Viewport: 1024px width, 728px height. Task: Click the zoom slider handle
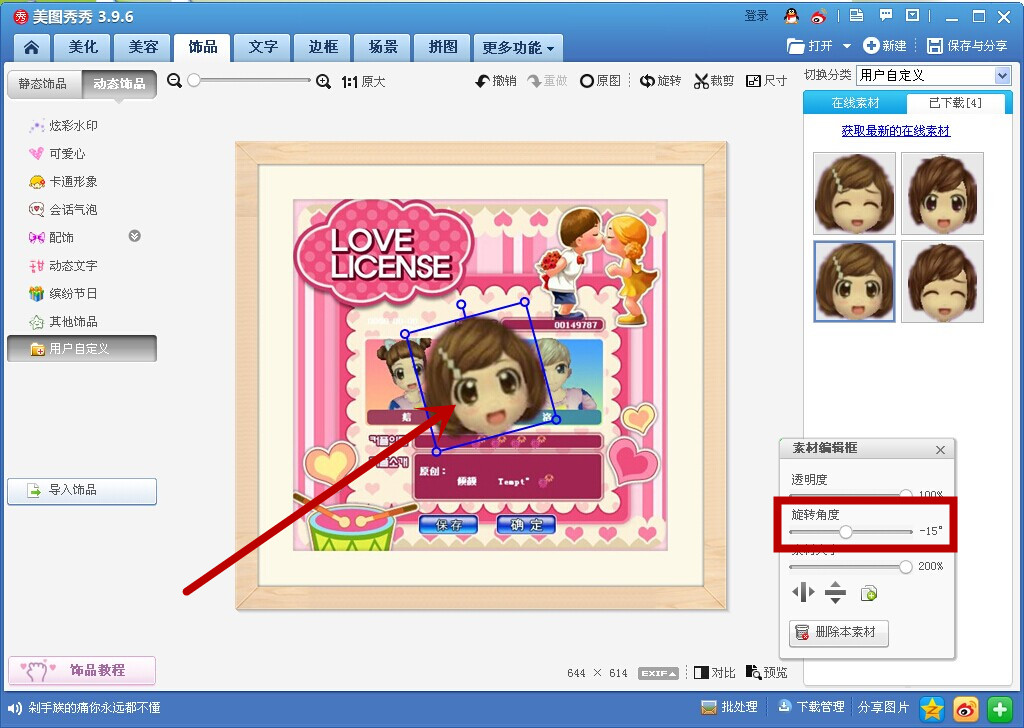click(x=194, y=80)
